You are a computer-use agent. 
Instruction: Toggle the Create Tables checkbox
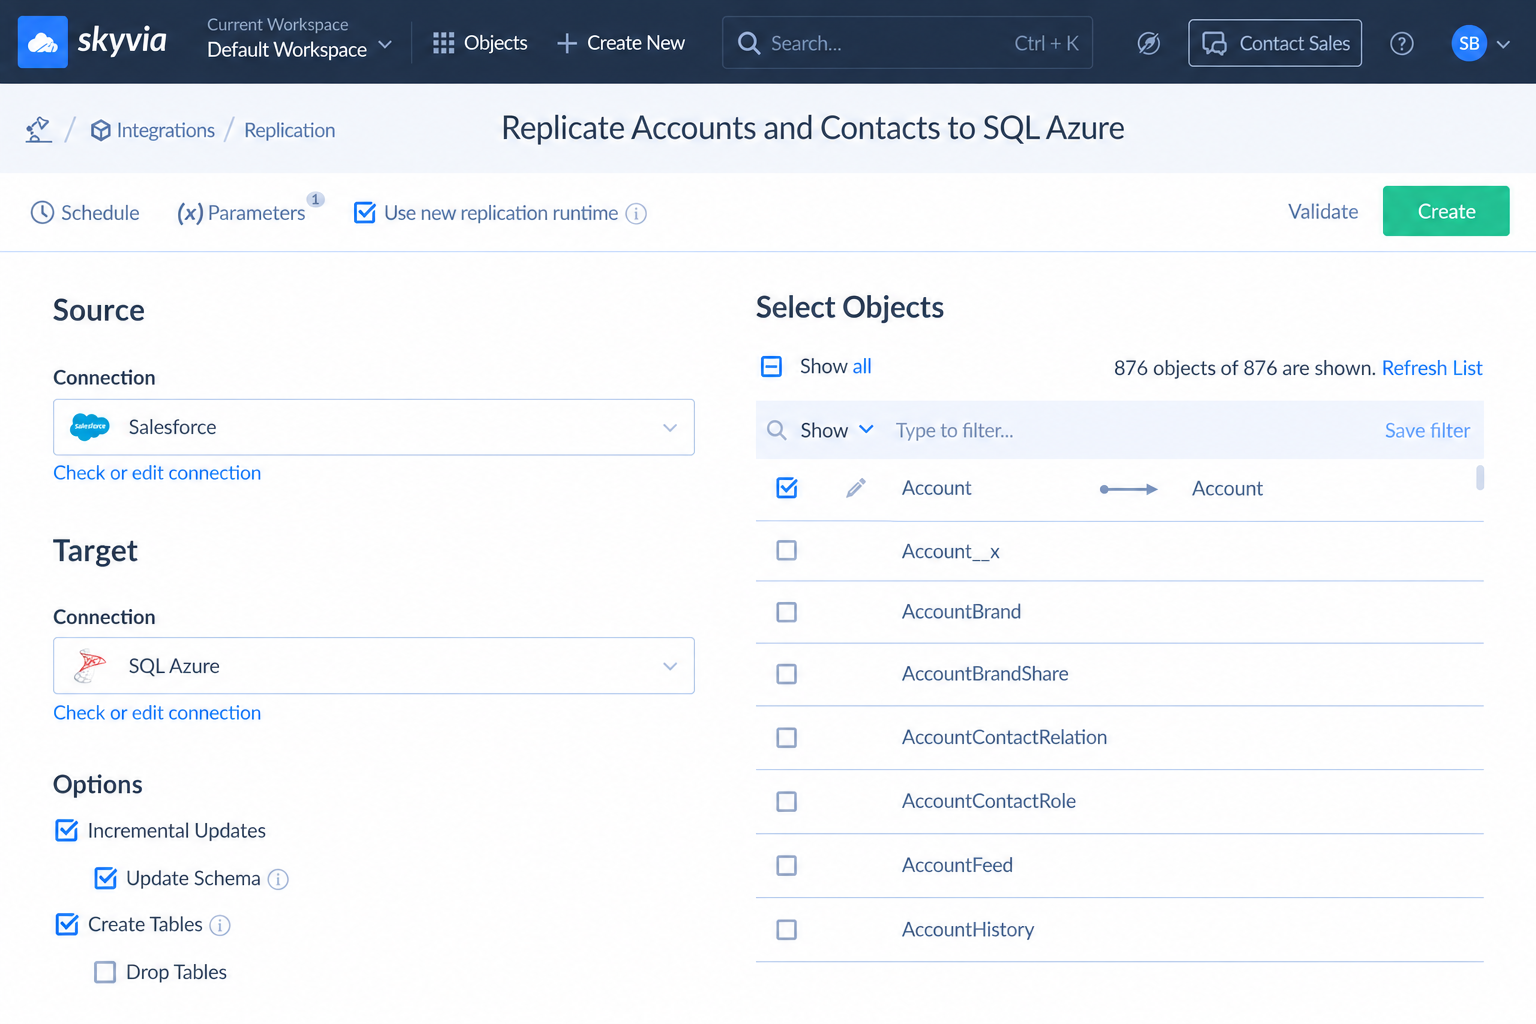(x=66, y=924)
